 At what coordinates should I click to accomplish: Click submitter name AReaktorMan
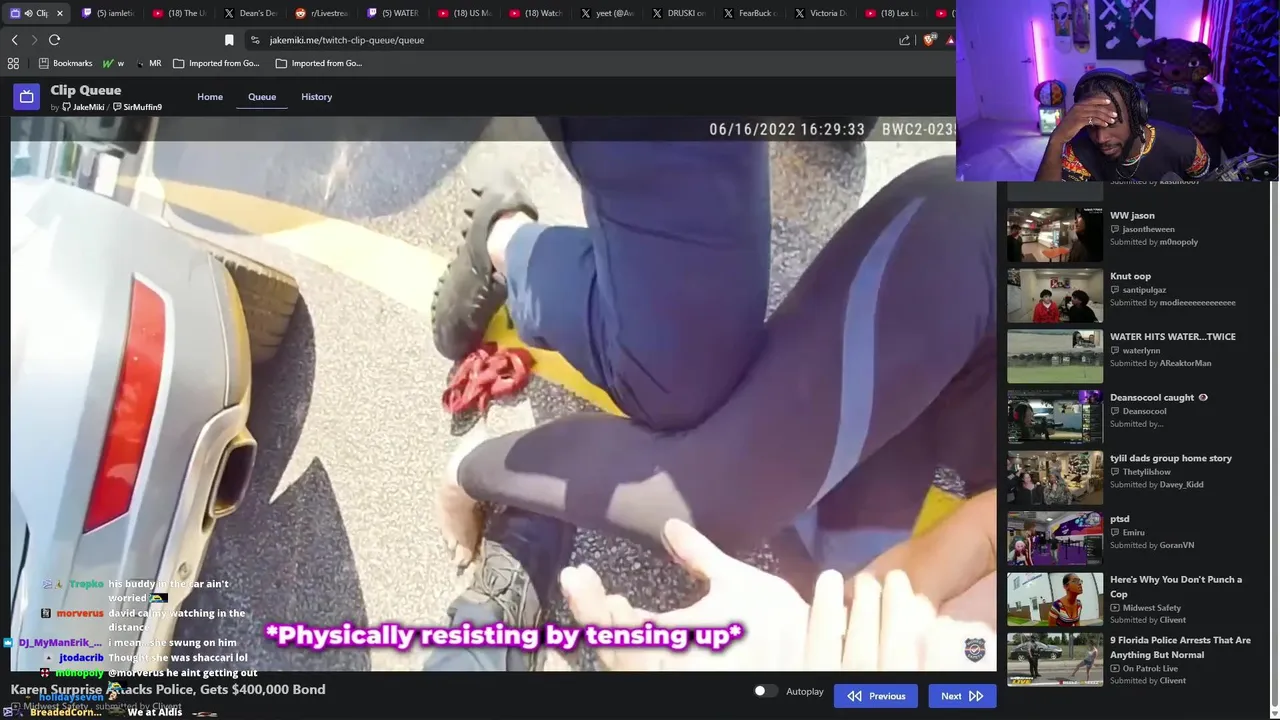point(1185,363)
